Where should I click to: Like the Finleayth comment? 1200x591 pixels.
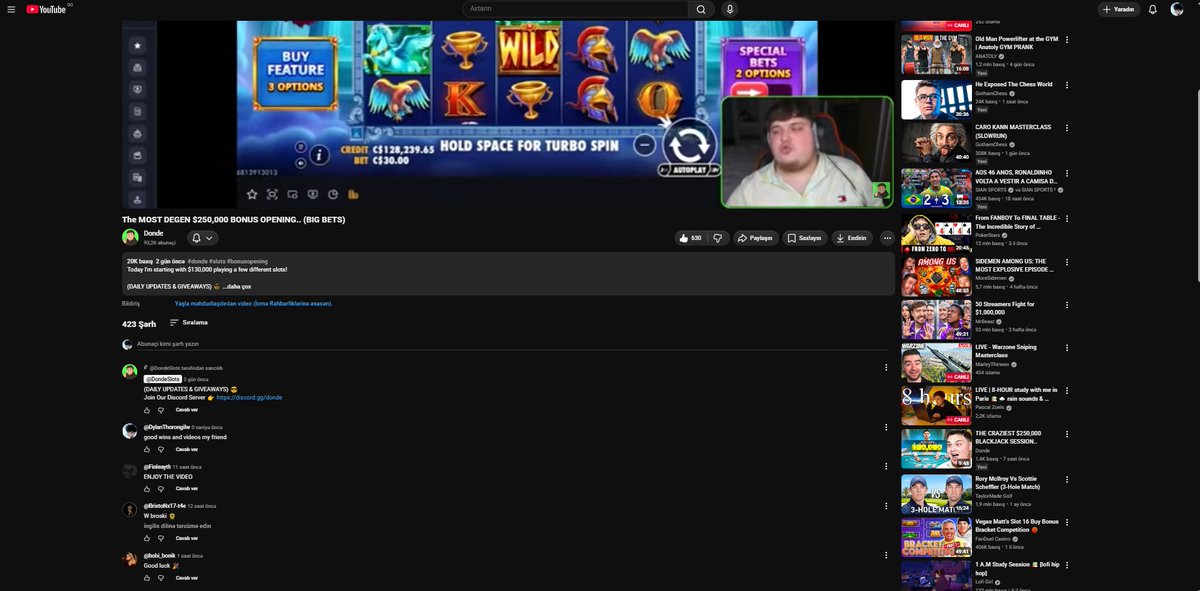(147, 489)
